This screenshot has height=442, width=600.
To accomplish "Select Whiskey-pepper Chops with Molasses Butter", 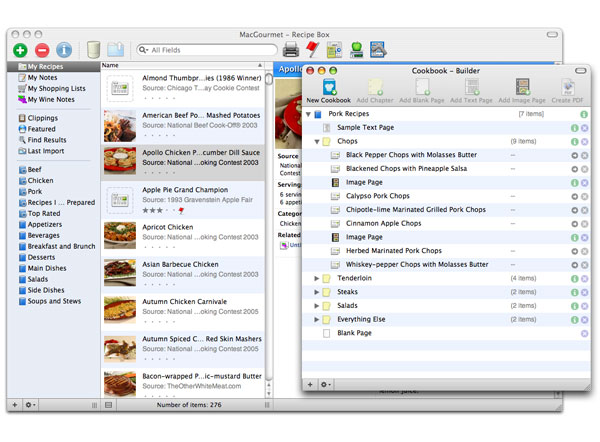I will pyautogui.click(x=446, y=265).
